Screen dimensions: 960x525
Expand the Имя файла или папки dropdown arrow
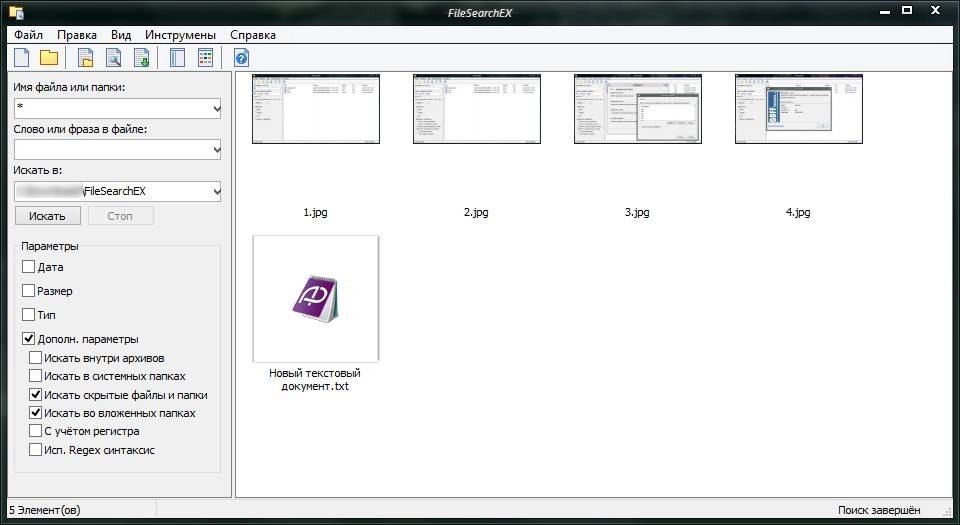point(216,109)
